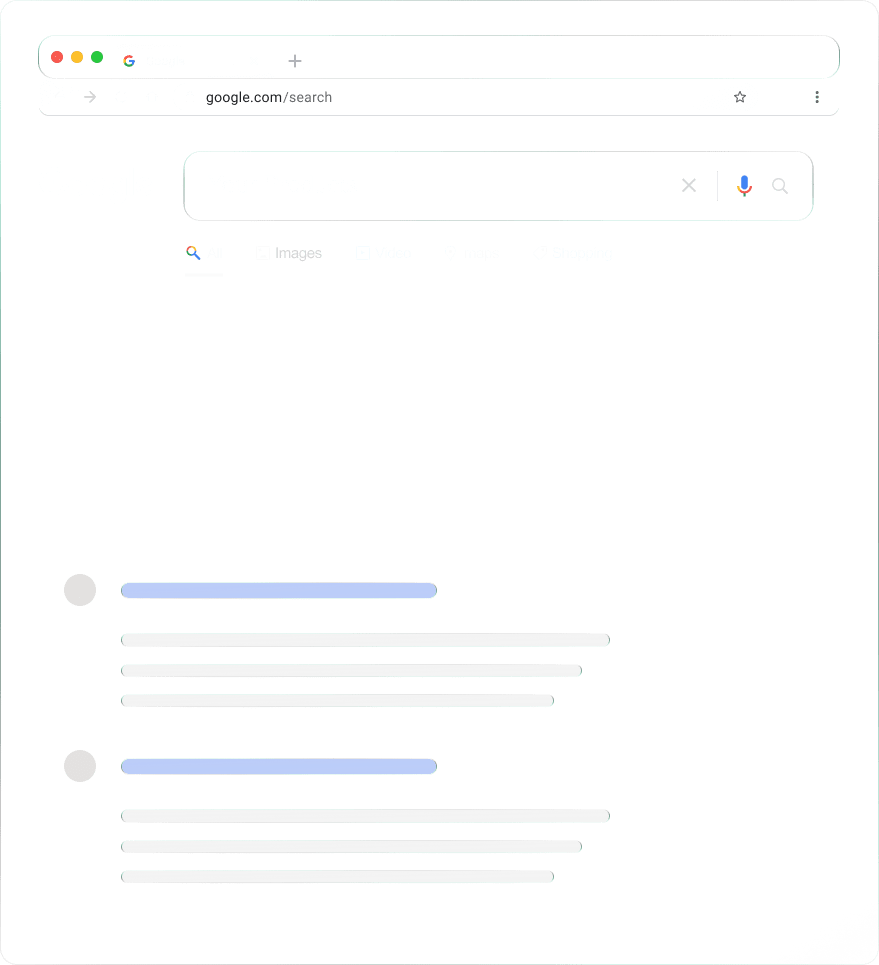Click the google.com/search address bar
Screen dimensions: 879x965
coord(269,97)
